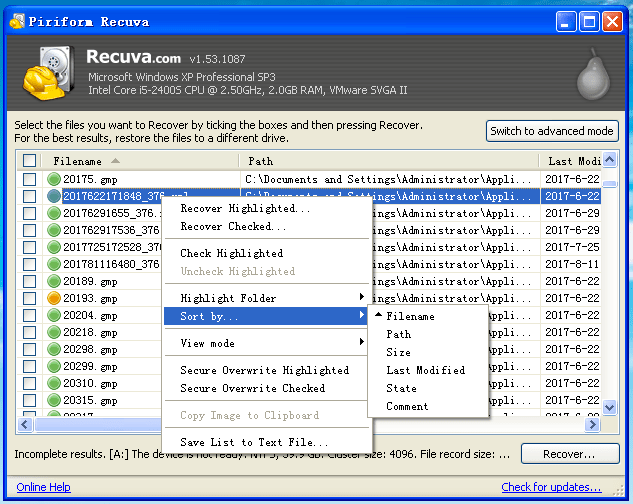Click the vertical scrollbar thumb

pyautogui.click(x=610, y=184)
